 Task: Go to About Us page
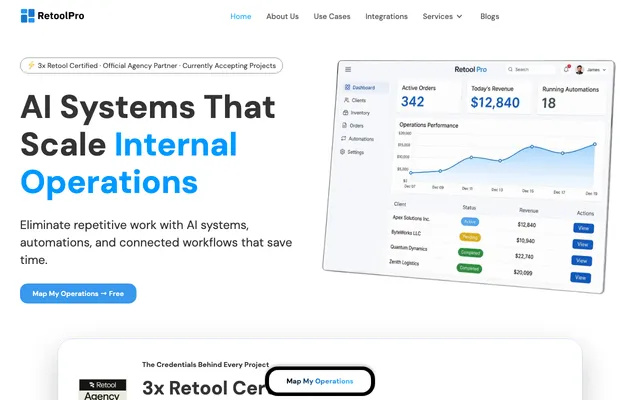[x=282, y=16]
